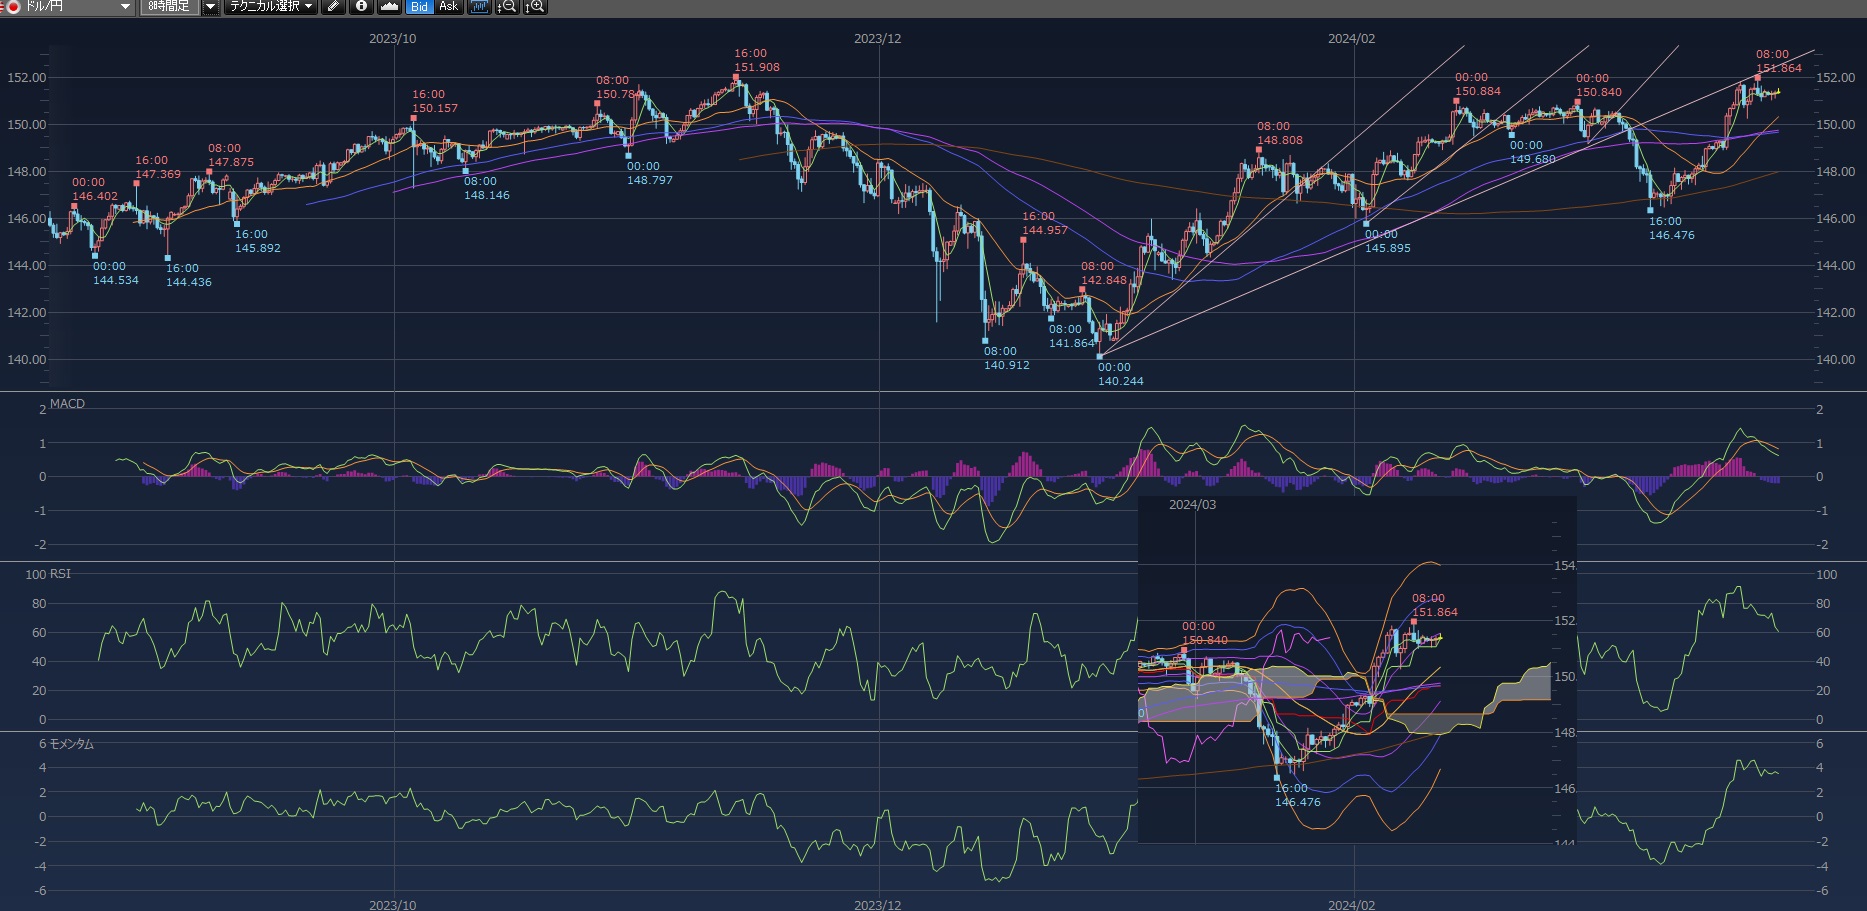The image size is (1867, 911).
Task: Click the candlestick display icon beside Ask
Action: pyautogui.click(x=480, y=7)
